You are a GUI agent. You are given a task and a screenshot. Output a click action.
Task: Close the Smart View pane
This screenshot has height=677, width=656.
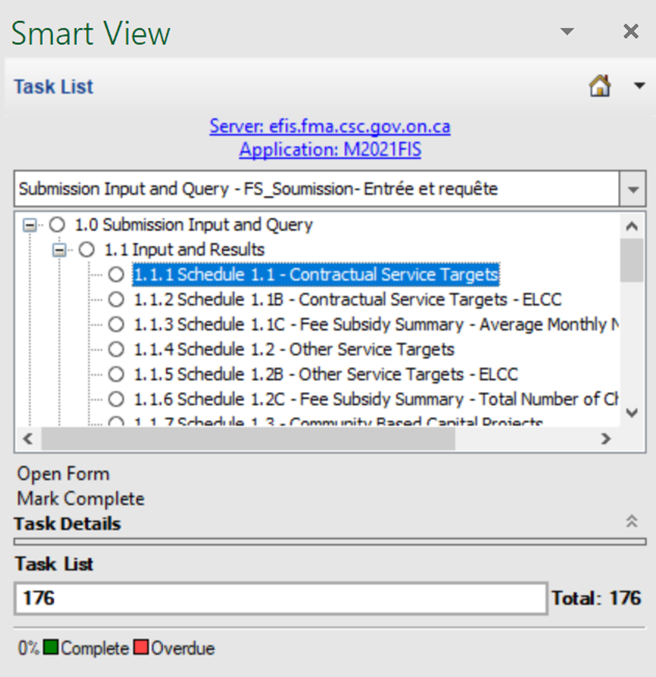tap(630, 32)
